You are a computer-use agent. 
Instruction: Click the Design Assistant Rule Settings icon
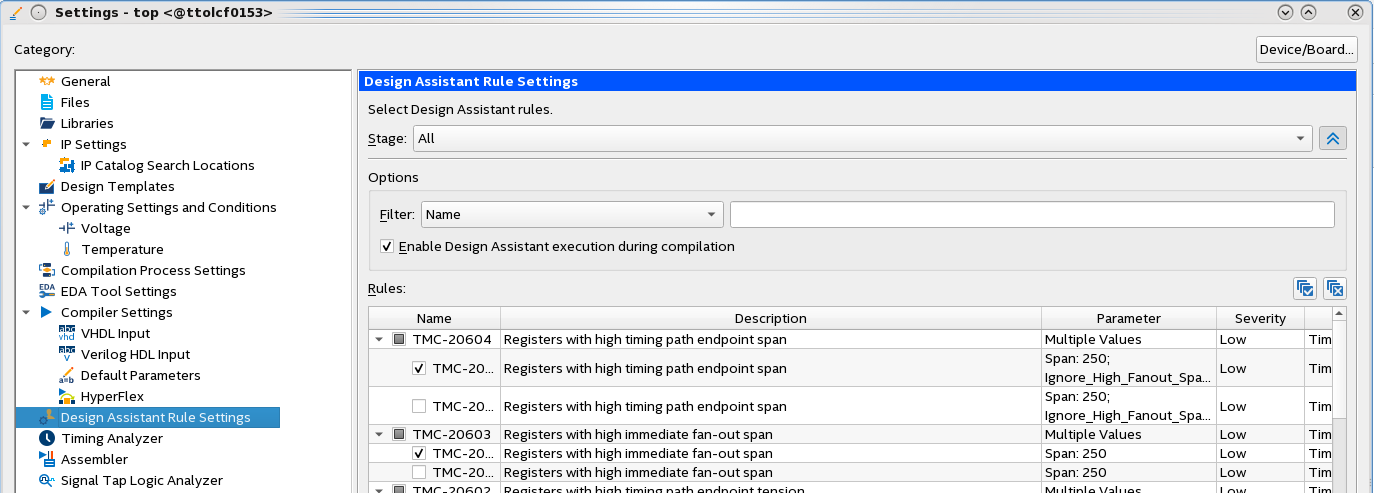coord(46,417)
